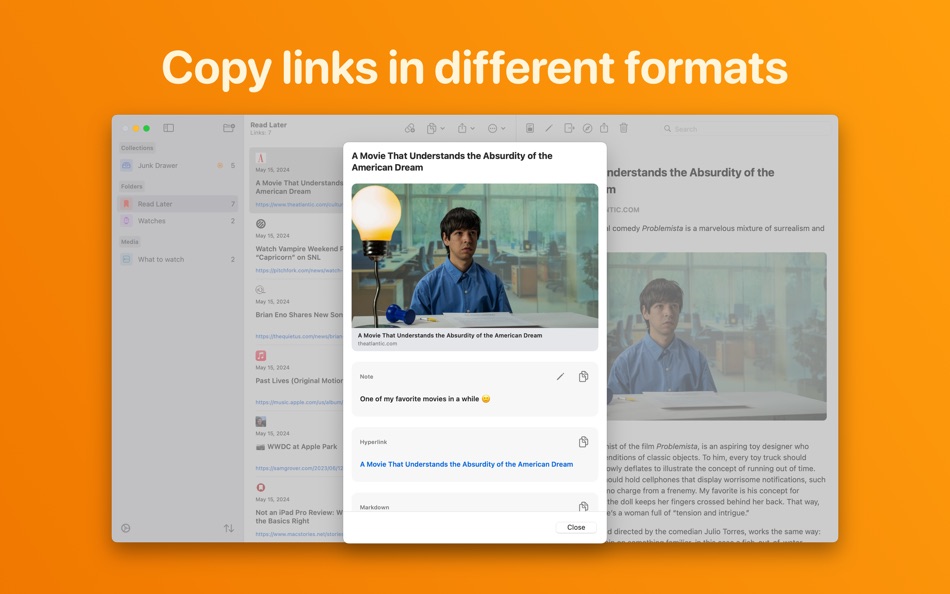The height and width of the screenshot is (594, 950).
Task: Click the move-to-folder icon in the toolbar
Action: 568,128
